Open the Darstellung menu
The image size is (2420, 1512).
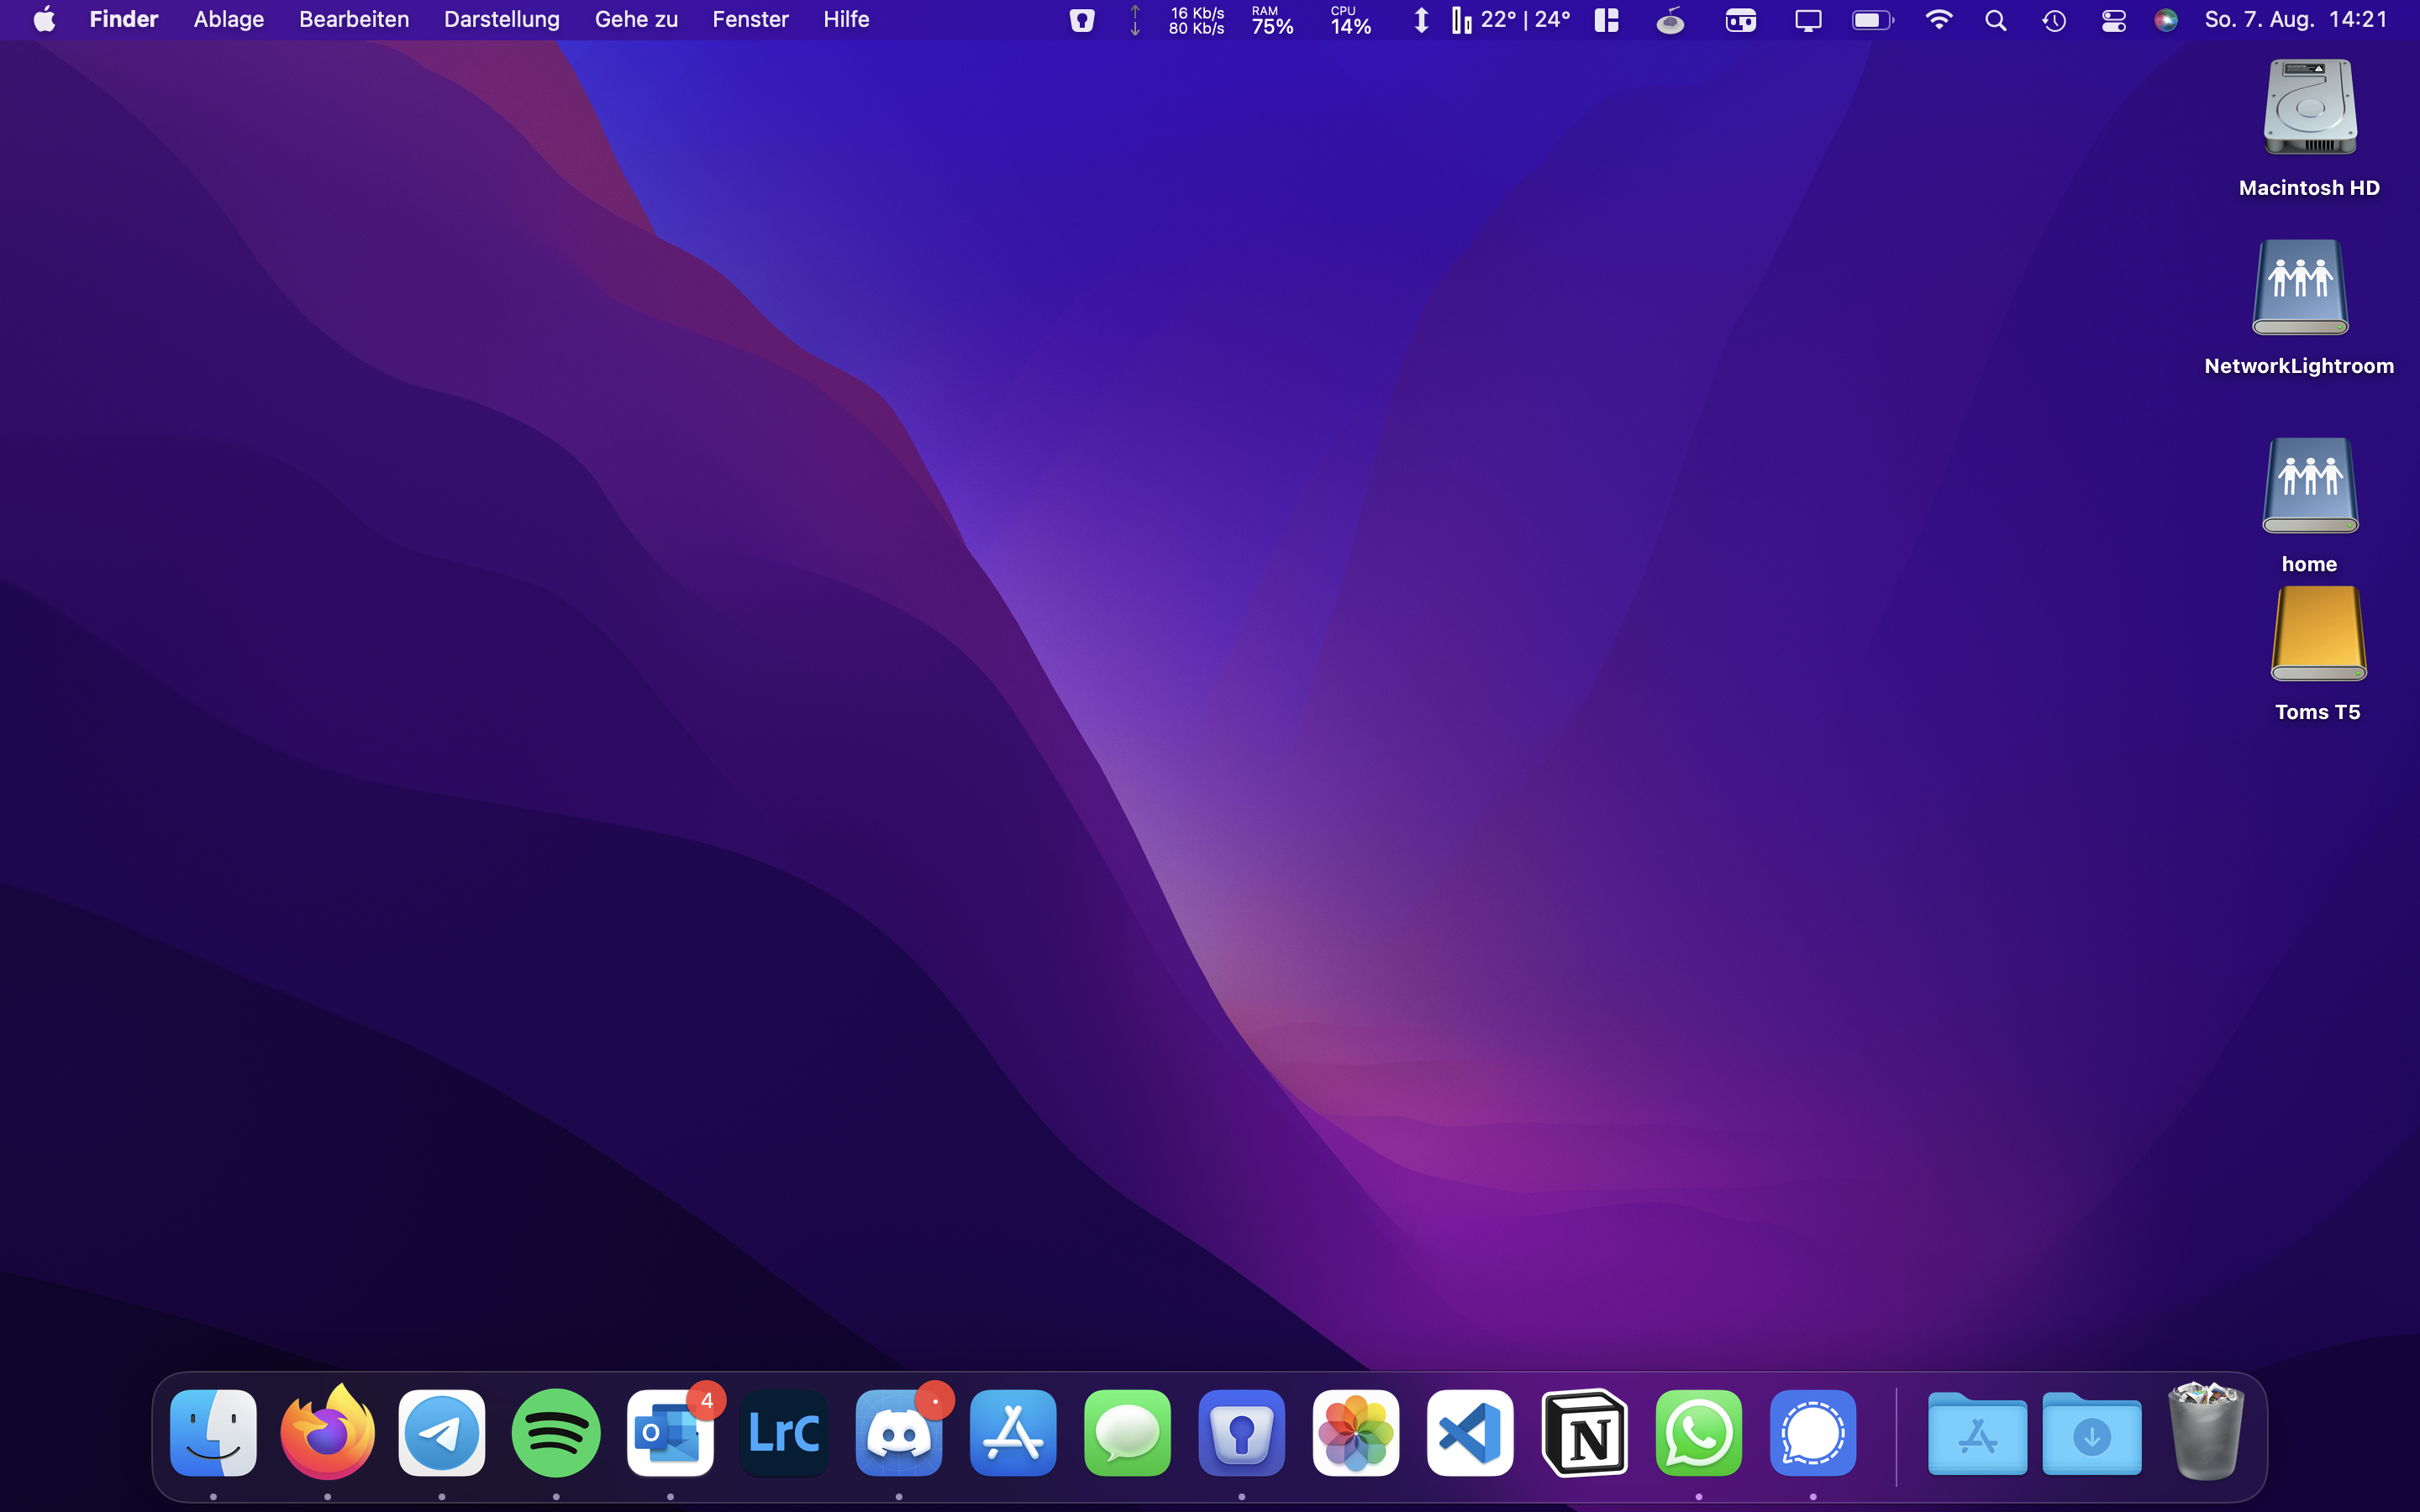(501, 20)
